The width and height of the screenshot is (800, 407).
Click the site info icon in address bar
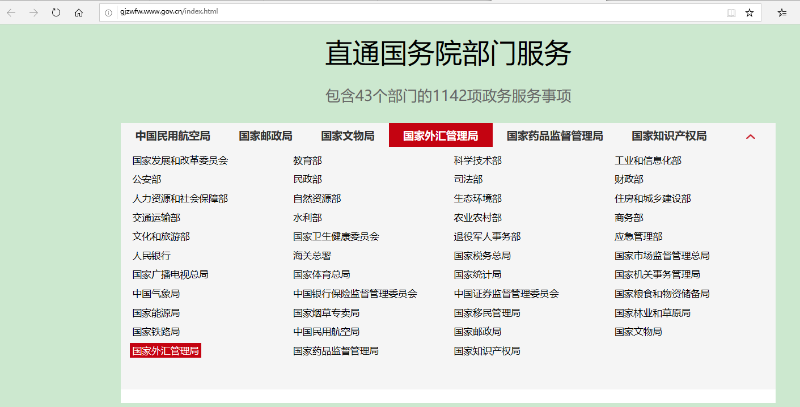coord(107,12)
